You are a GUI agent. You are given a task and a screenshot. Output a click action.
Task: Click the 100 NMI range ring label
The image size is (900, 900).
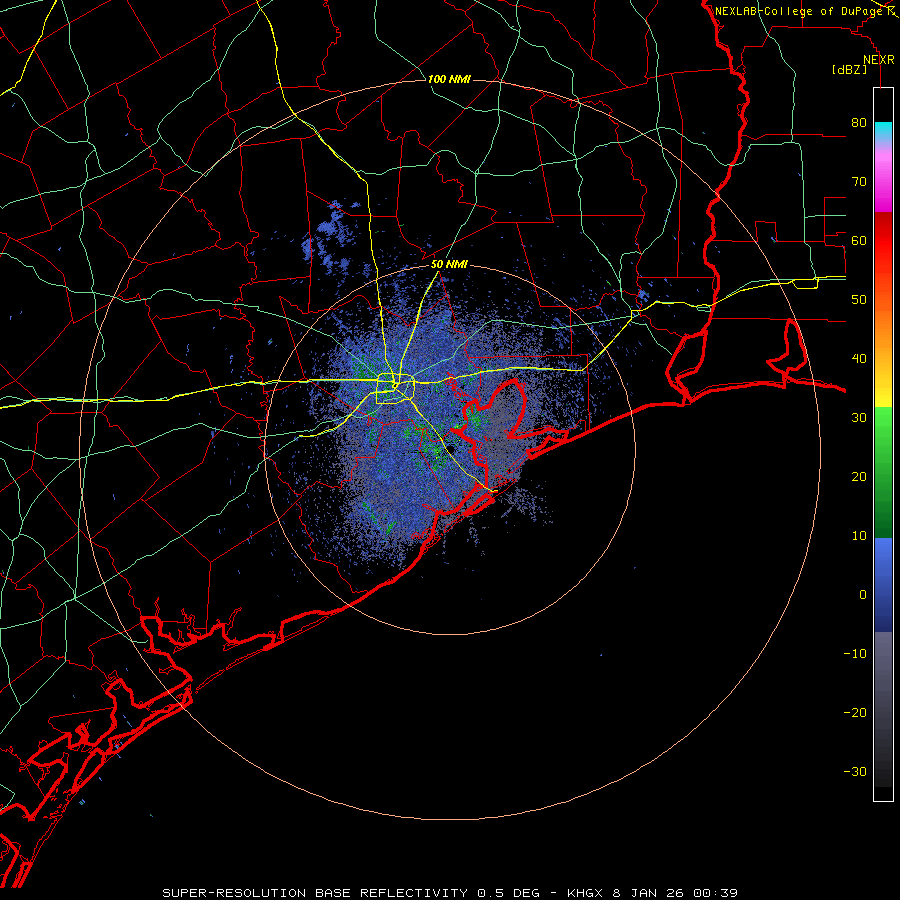(x=449, y=79)
